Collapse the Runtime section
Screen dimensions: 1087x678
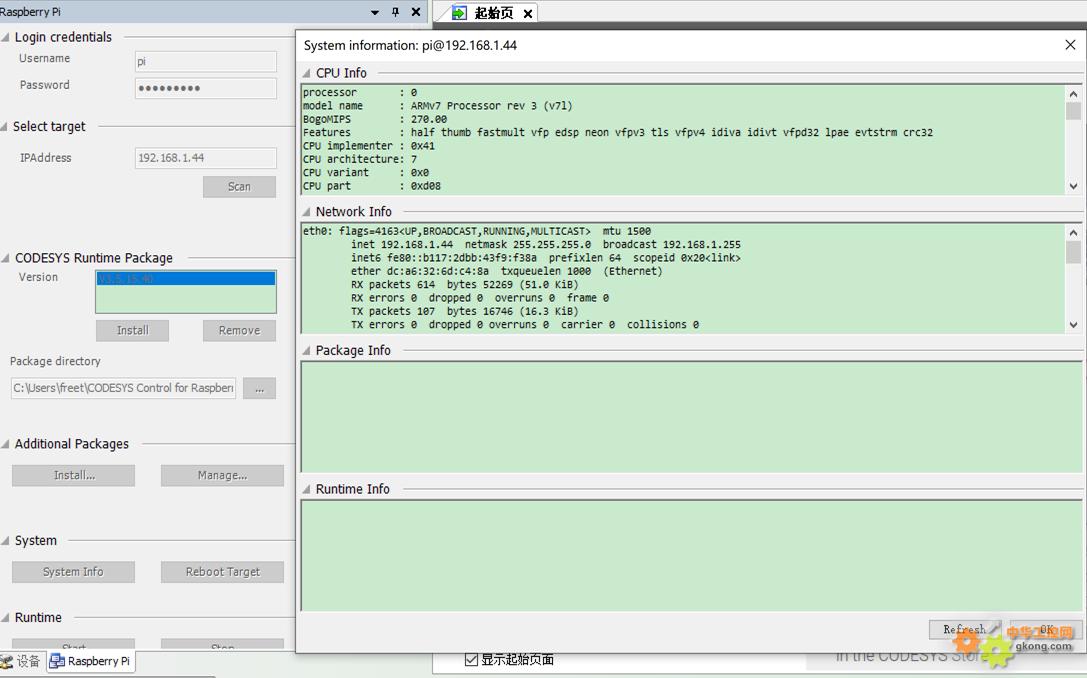(x=6, y=618)
